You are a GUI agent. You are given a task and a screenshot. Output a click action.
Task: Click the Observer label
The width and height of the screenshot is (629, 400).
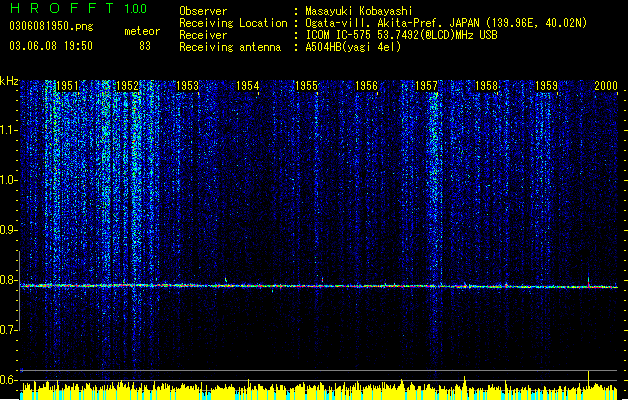(x=203, y=11)
